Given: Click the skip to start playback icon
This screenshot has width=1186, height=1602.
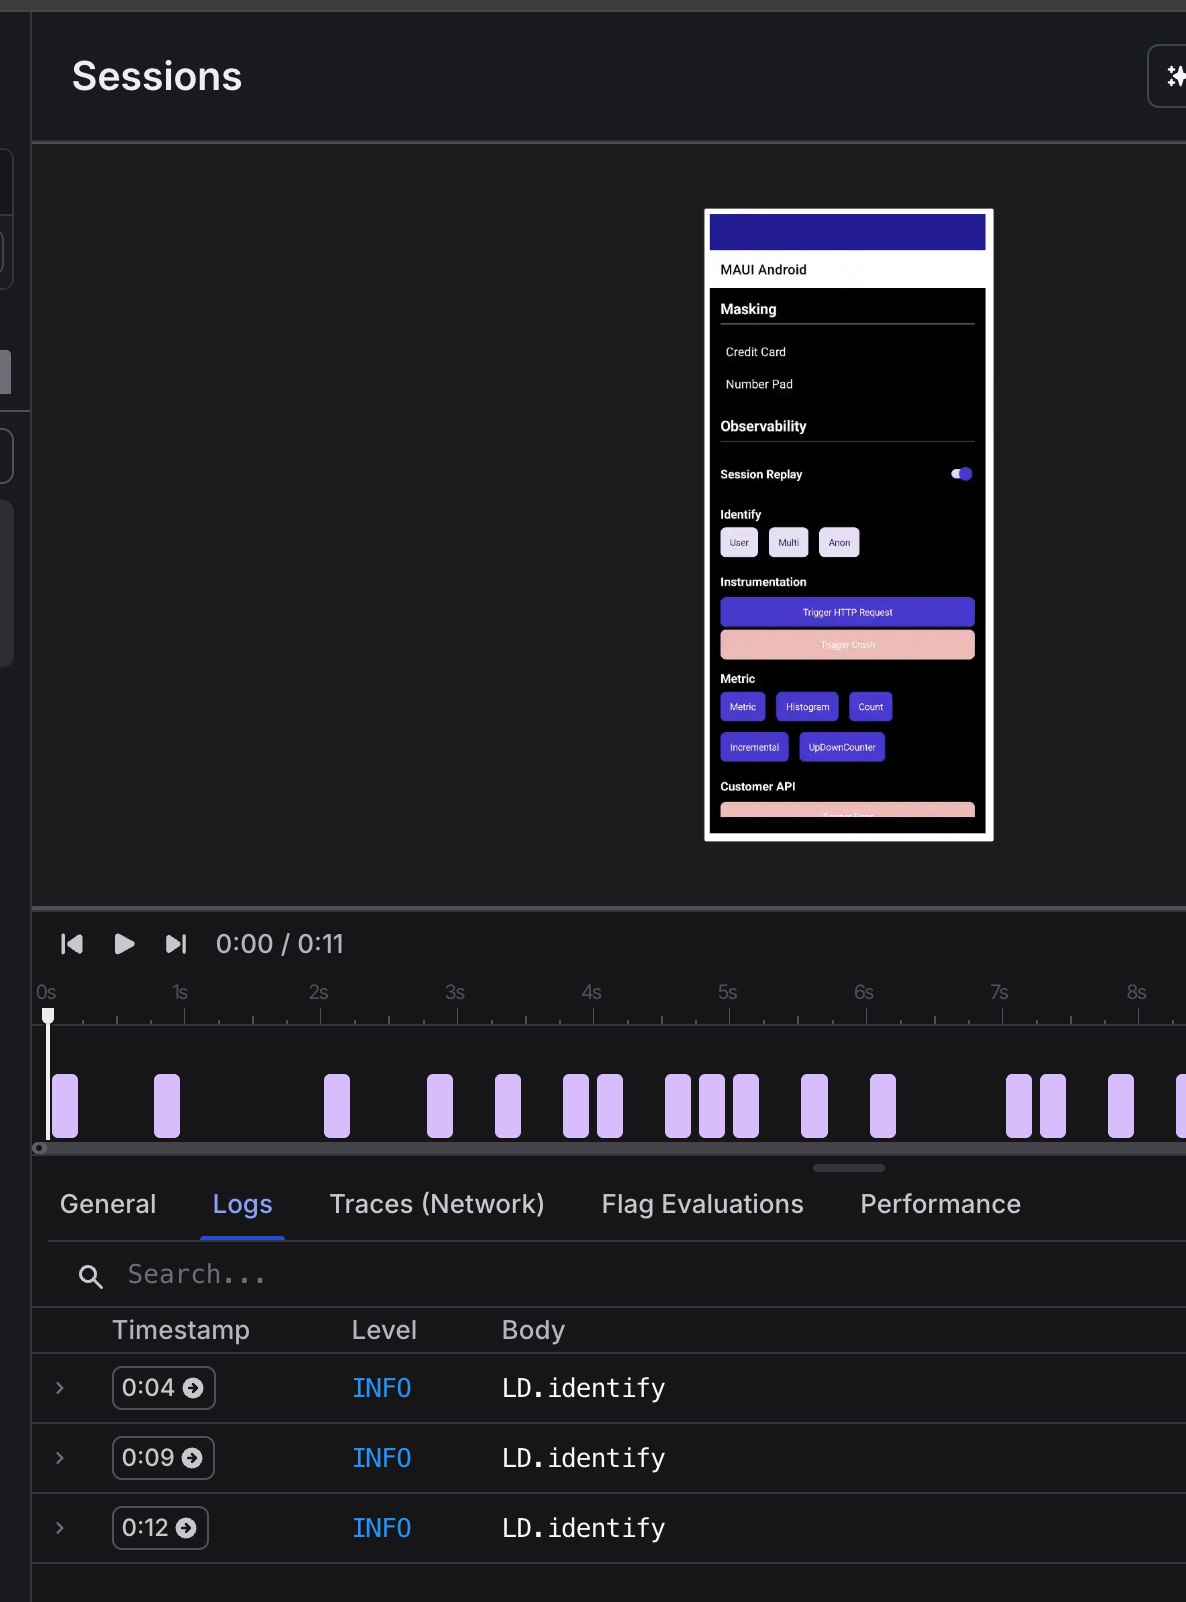Looking at the screenshot, I should pyautogui.click(x=72, y=944).
